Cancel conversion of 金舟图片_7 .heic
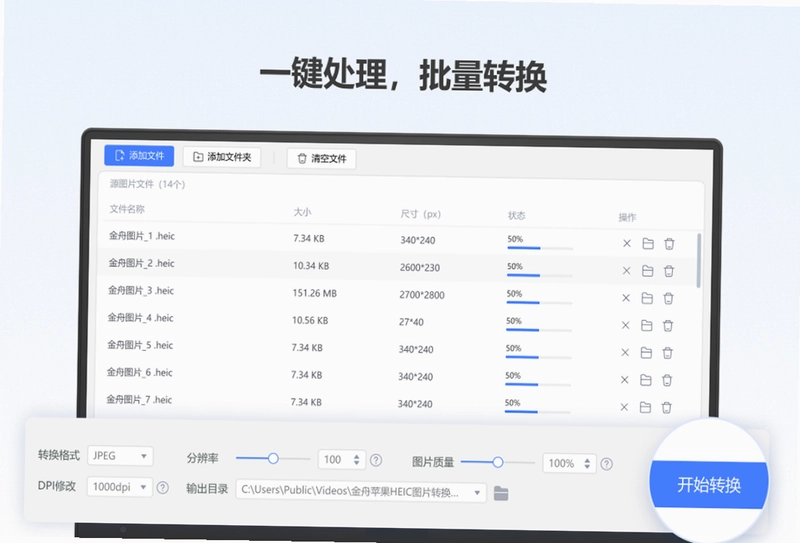The image size is (800, 543). (624, 407)
